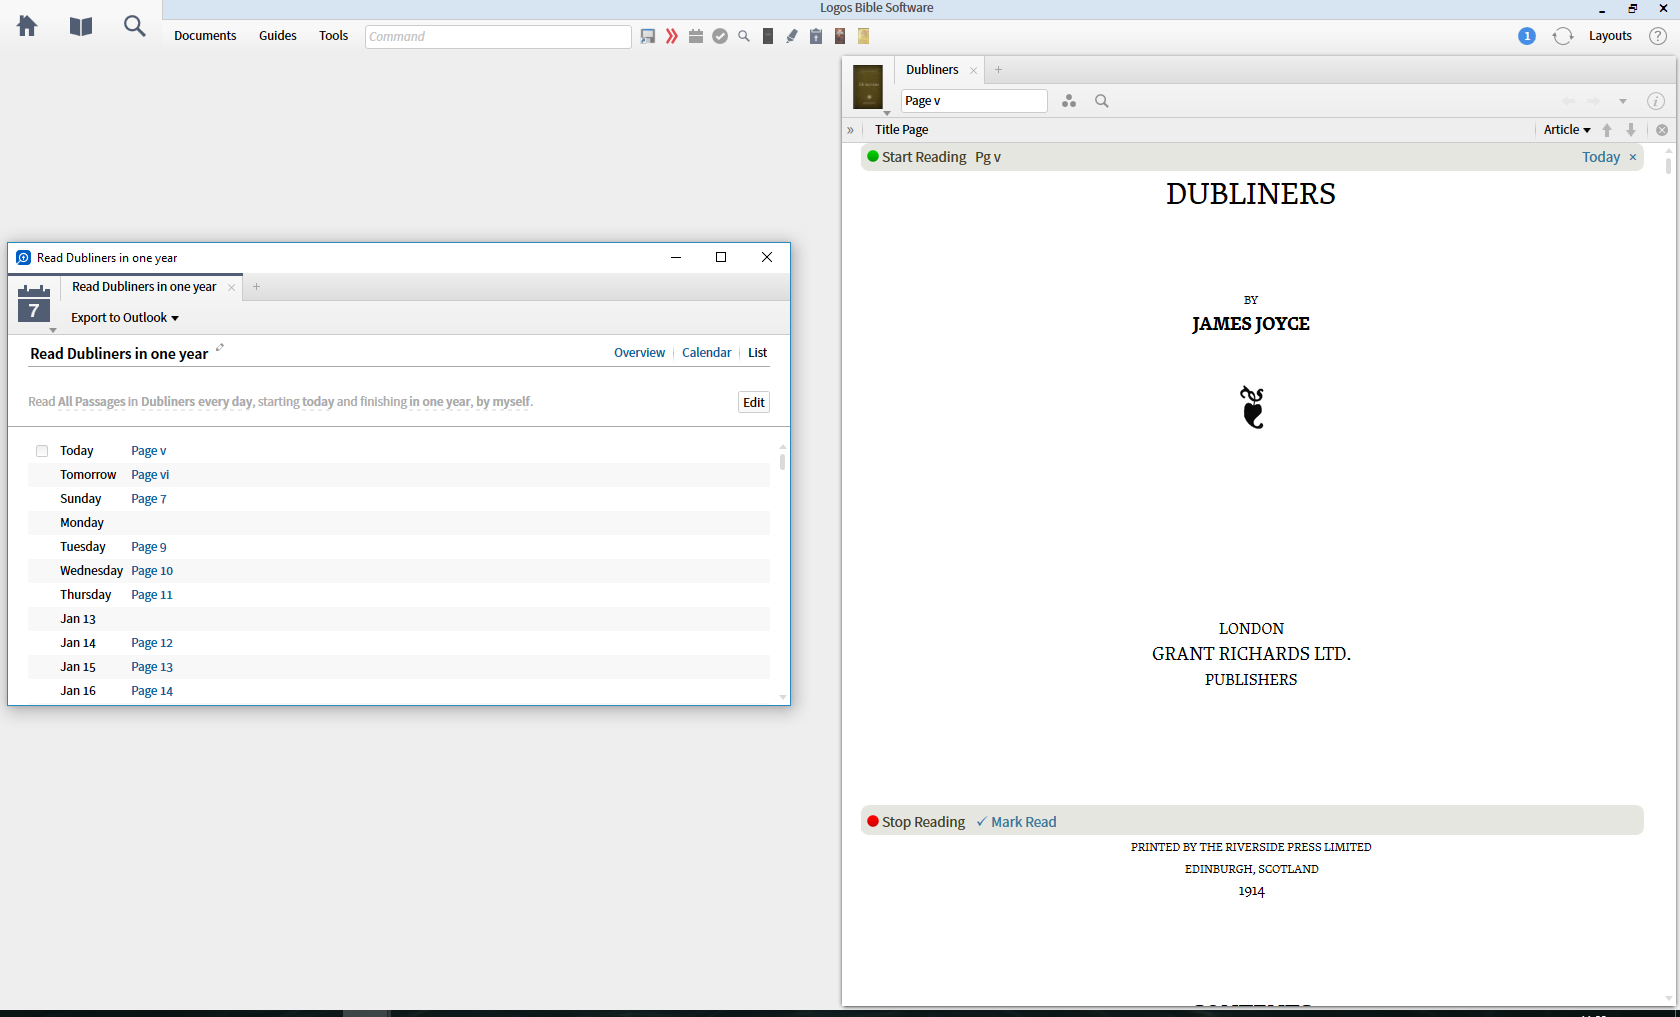Open Tomorrow's reading Page vi
Image resolution: width=1680 pixels, height=1017 pixels.
[150, 475]
